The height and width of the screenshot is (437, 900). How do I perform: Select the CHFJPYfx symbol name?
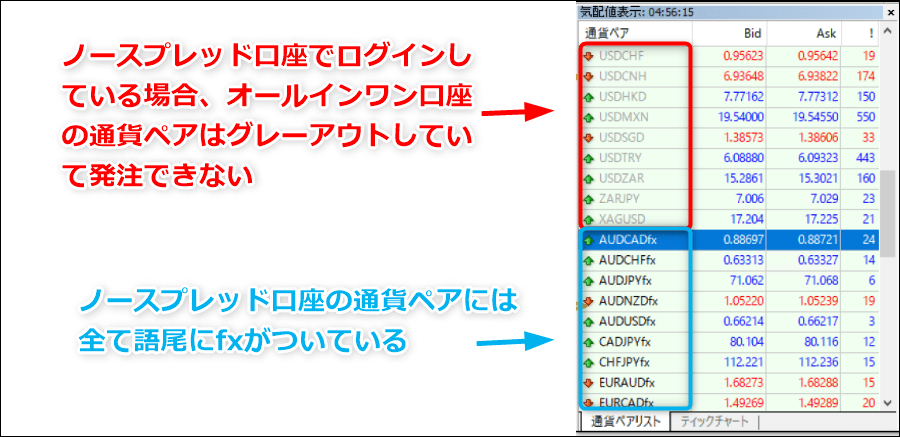tap(624, 362)
